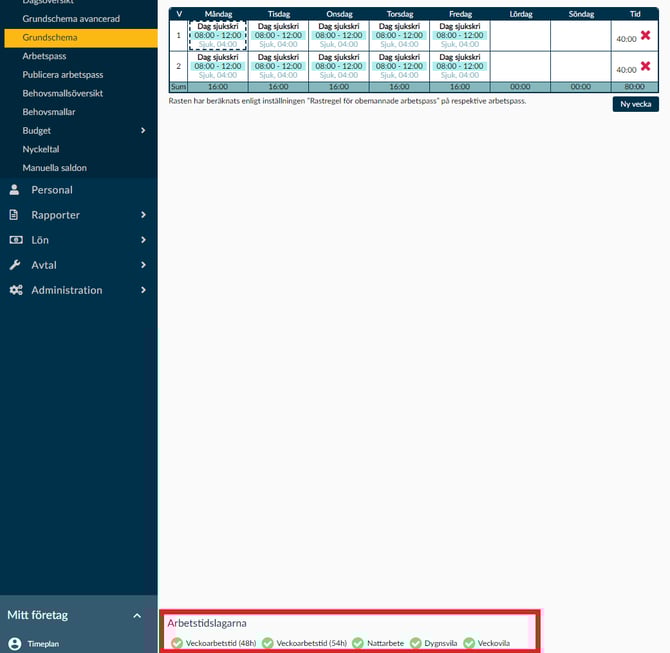The width and height of the screenshot is (670, 653).
Task: Click the Administration gears icon
Action: click(15, 290)
